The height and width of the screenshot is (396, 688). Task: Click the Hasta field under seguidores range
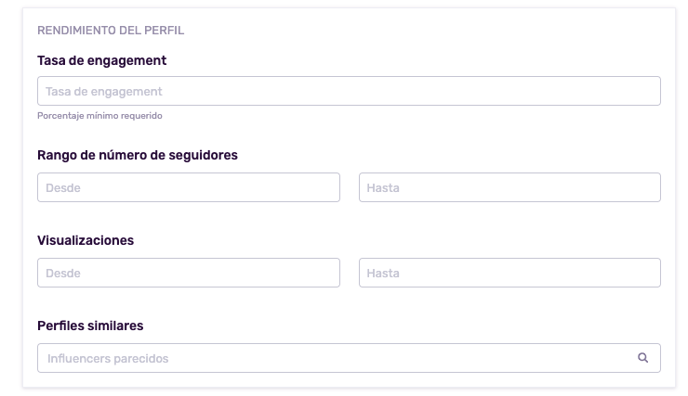pos(510,187)
